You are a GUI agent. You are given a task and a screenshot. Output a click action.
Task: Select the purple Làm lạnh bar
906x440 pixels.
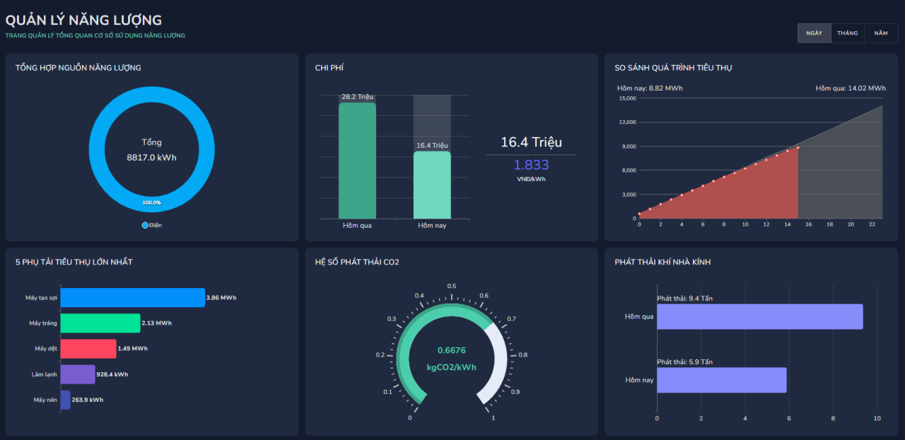78,374
